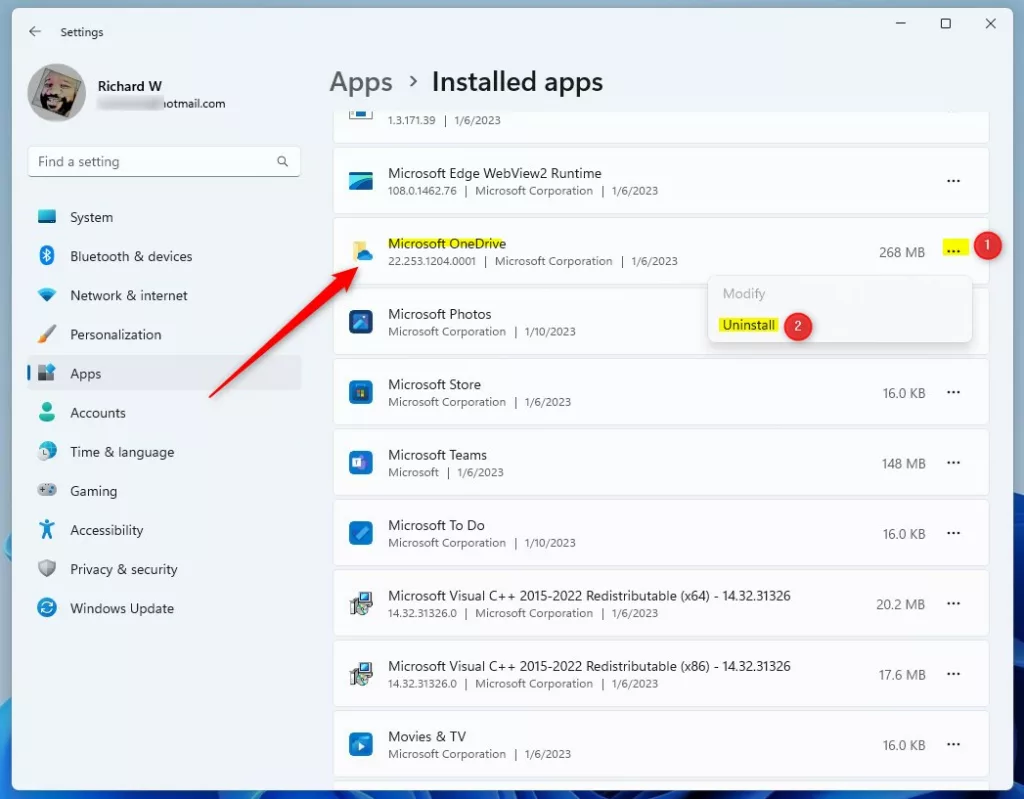
Task: Click the Movies & TV app icon
Action: pos(361,744)
